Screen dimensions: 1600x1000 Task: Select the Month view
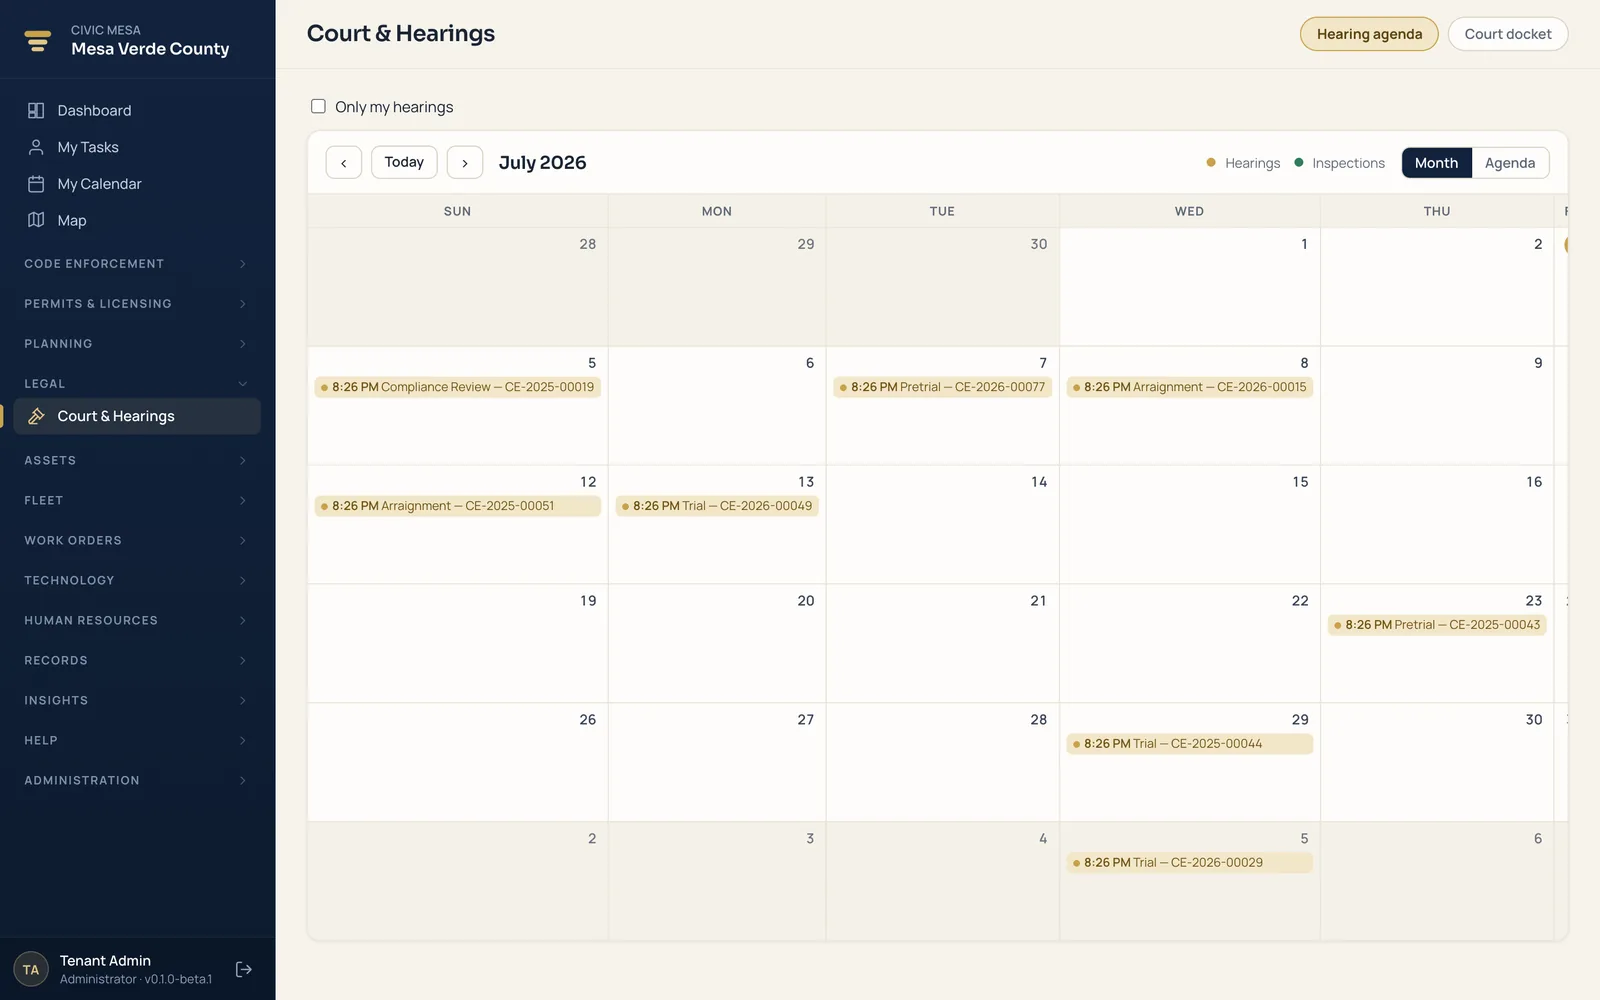(x=1436, y=163)
